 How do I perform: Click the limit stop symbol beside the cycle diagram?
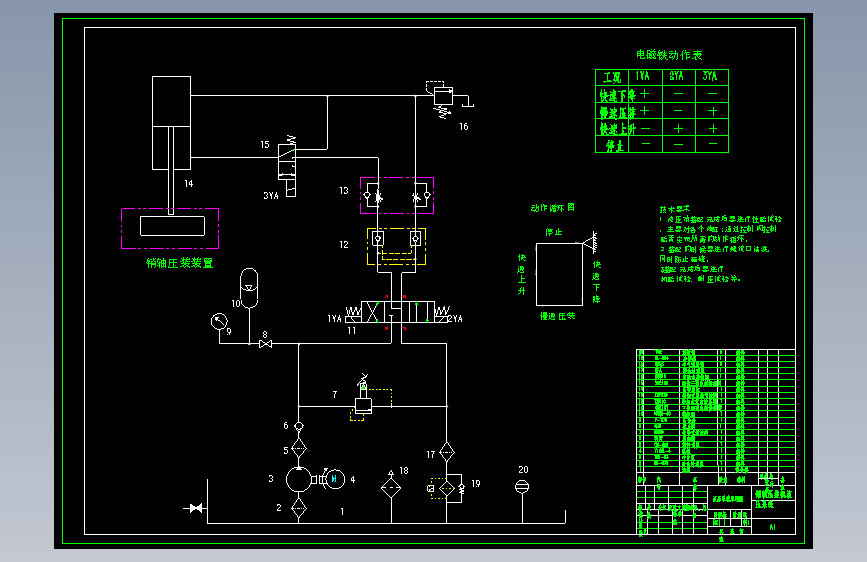pyautogui.click(x=591, y=242)
